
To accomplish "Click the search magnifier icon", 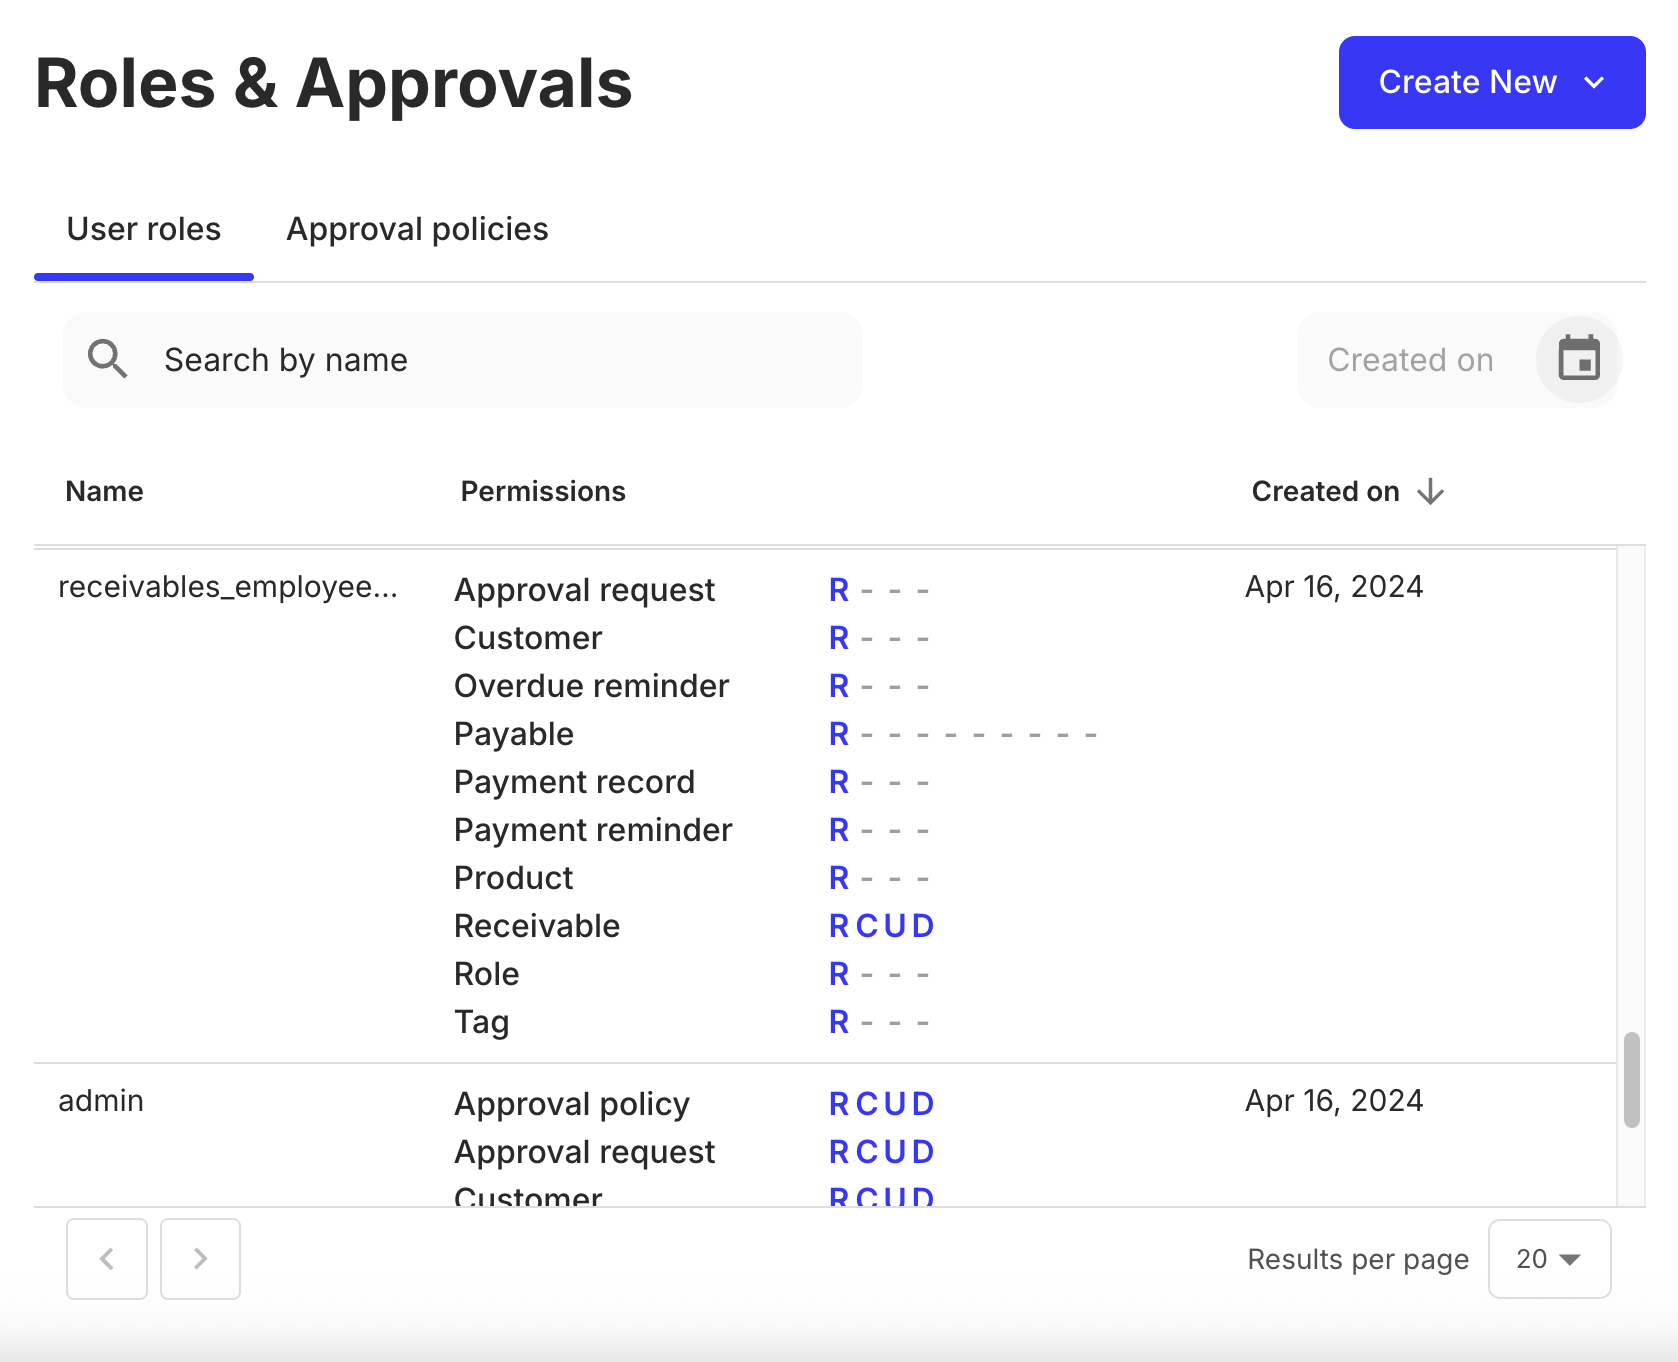I will [x=107, y=359].
